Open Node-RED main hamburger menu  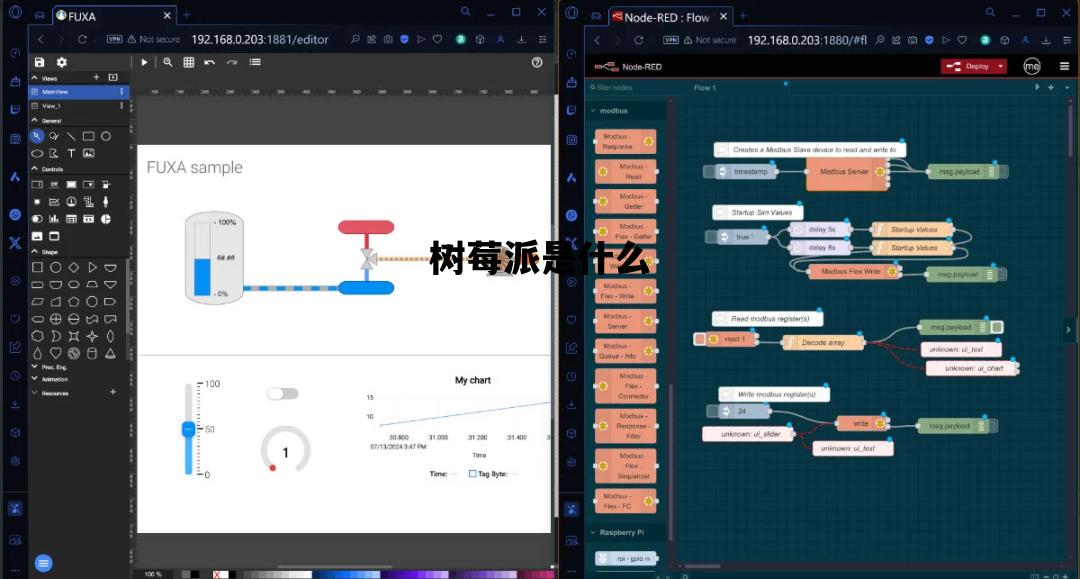1064,66
